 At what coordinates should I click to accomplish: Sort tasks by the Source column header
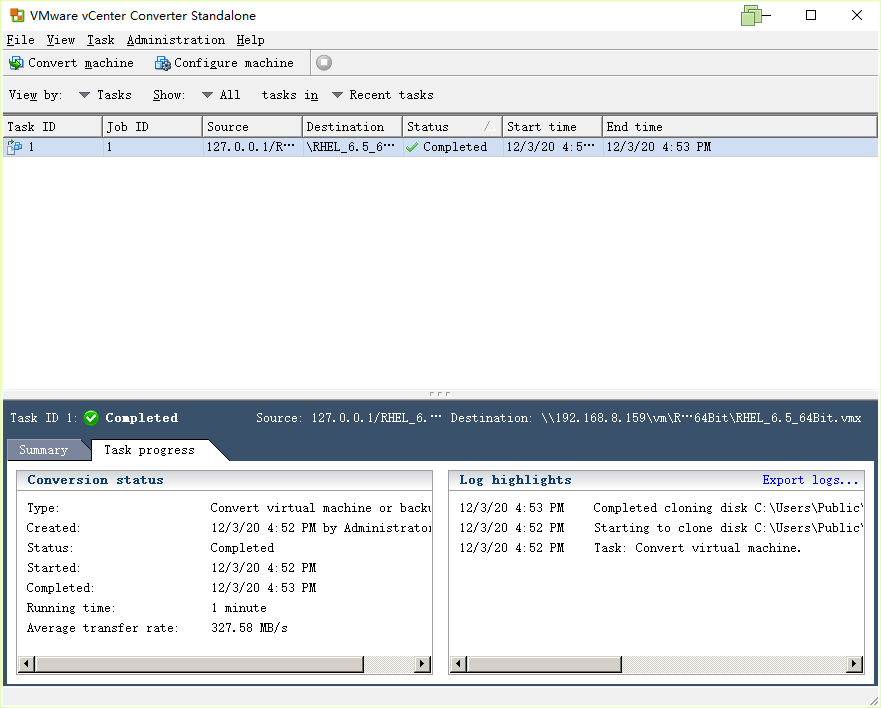click(253, 127)
